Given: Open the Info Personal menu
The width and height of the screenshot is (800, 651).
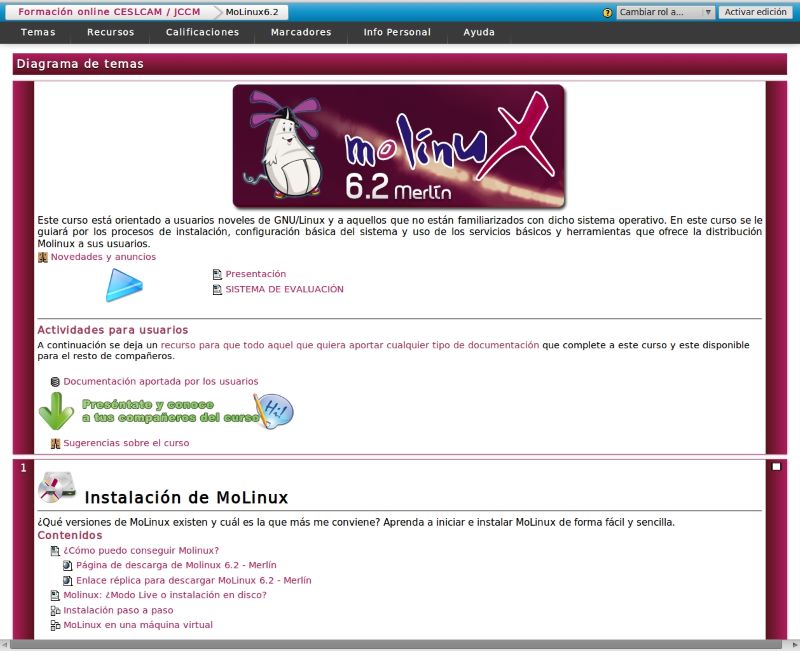Looking at the screenshot, I should point(397,32).
